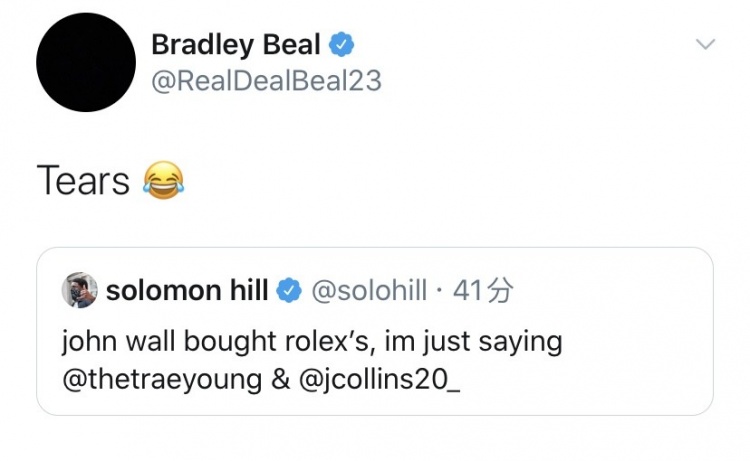Open the @RealDealBeal23 handle
This screenshot has height=461, width=750.
tap(265, 81)
